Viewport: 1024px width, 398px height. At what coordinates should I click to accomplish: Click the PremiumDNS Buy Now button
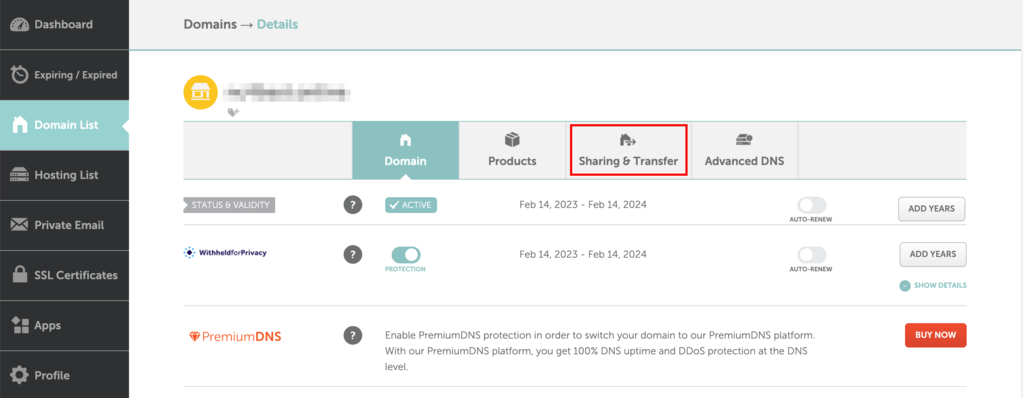tap(935, 335)
